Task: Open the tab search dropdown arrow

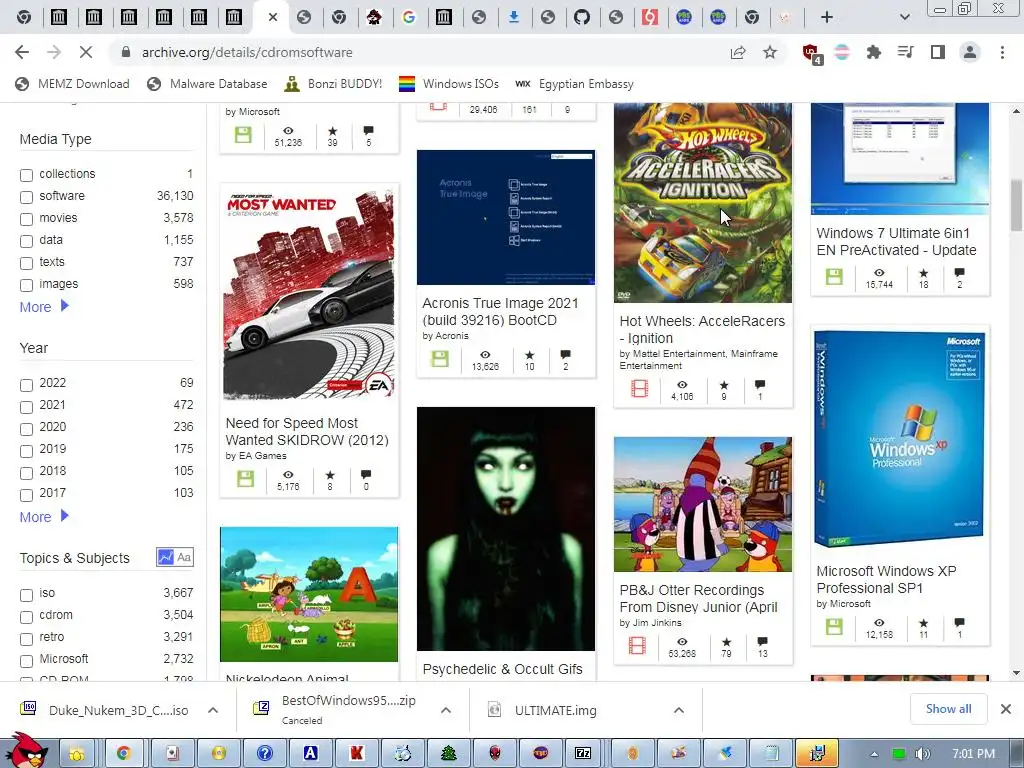Action: [x=904, y=17]
